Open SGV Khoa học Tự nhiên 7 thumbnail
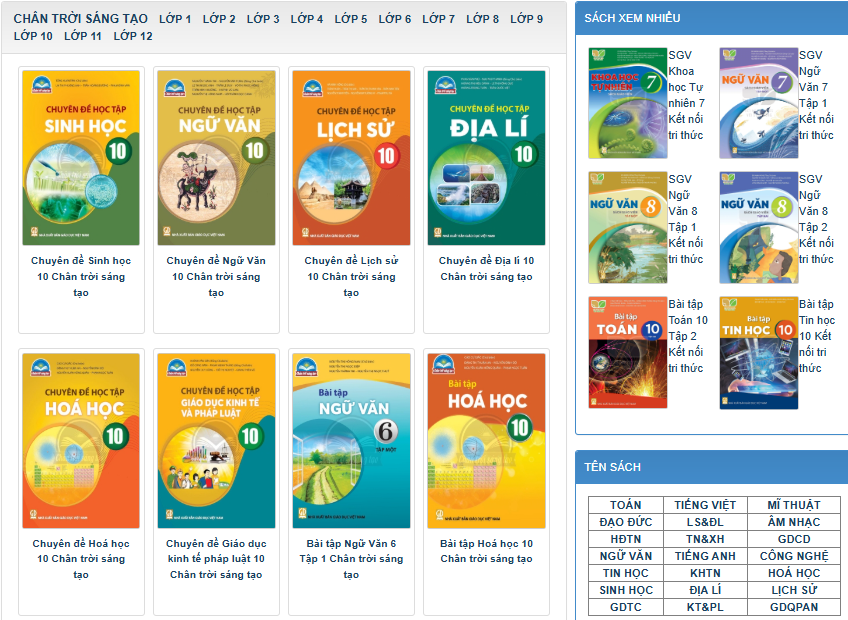This screenshot has height=620, width=848. [x=628, y=103]
